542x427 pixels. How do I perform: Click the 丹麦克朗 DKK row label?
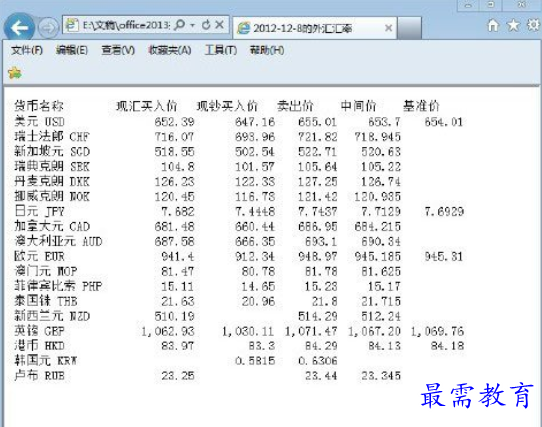[x=52, y=181]
